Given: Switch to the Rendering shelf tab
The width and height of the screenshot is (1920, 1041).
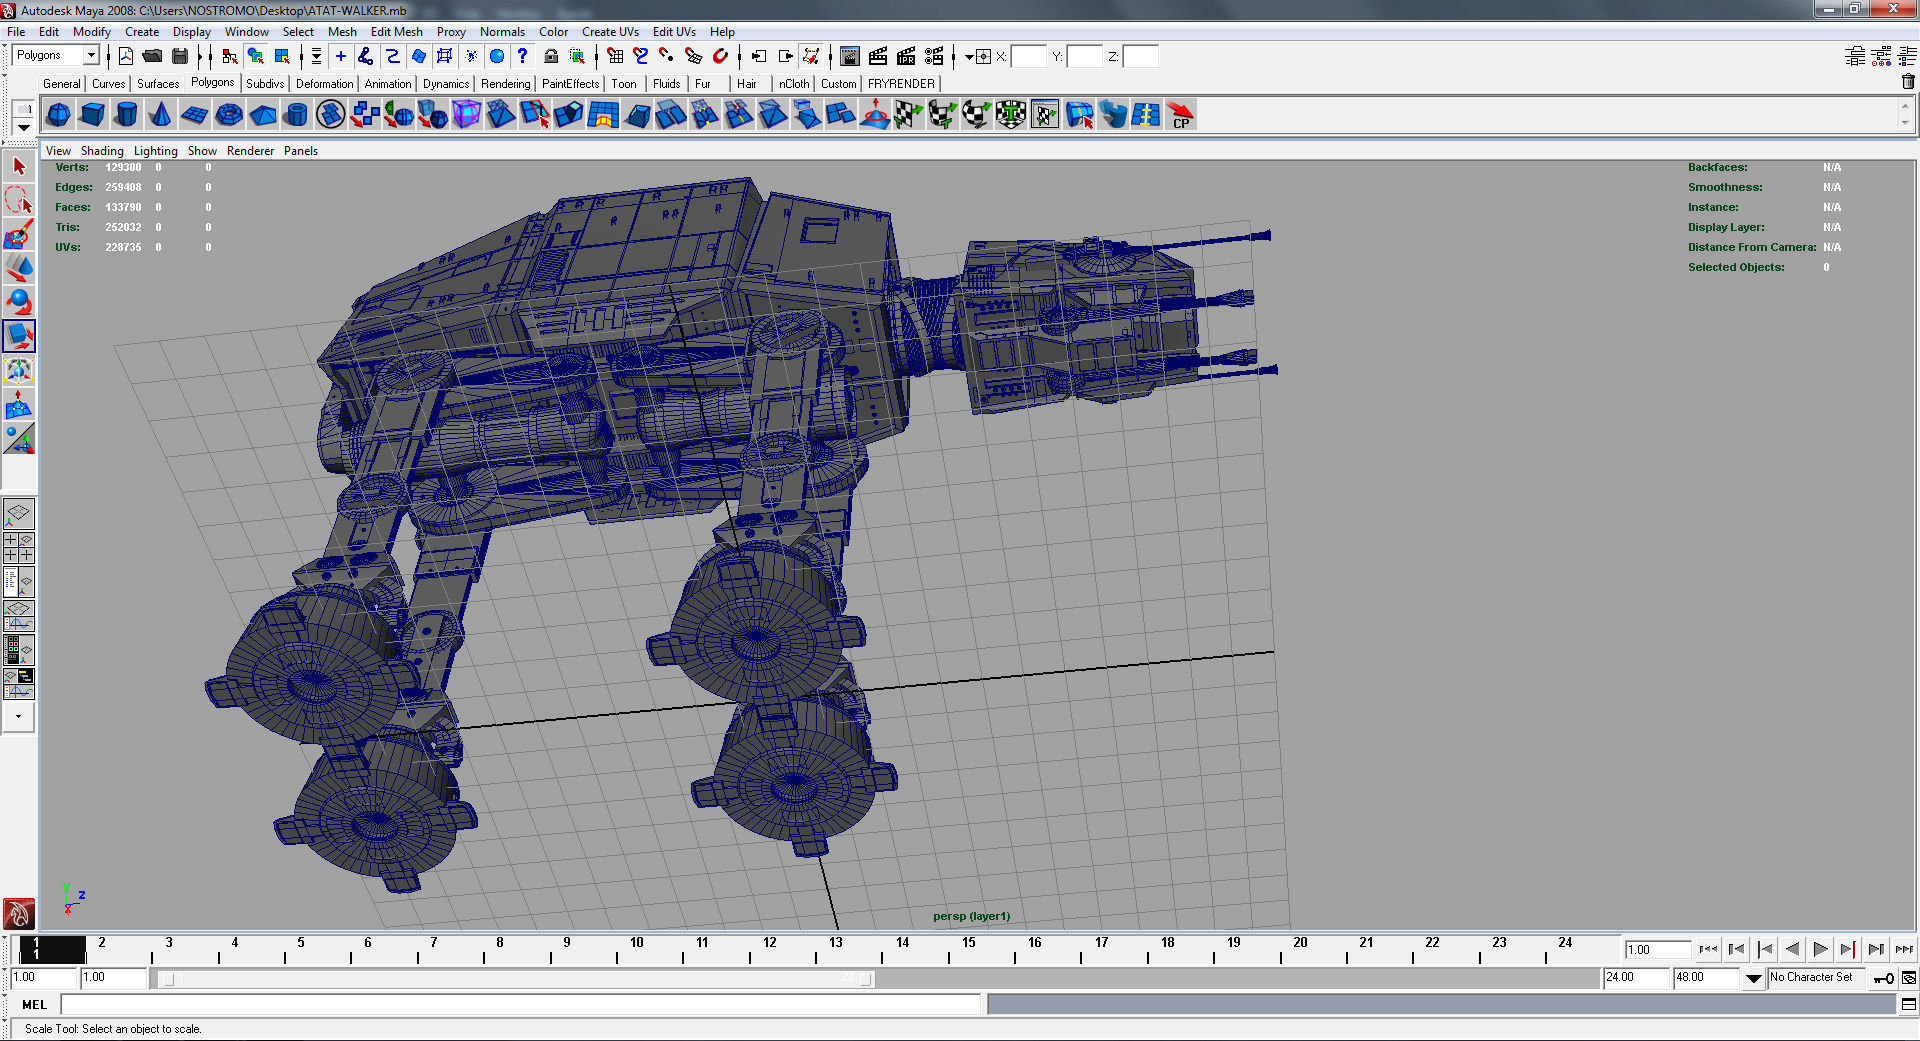Looking at the screenshot, I should coord(505,84).
